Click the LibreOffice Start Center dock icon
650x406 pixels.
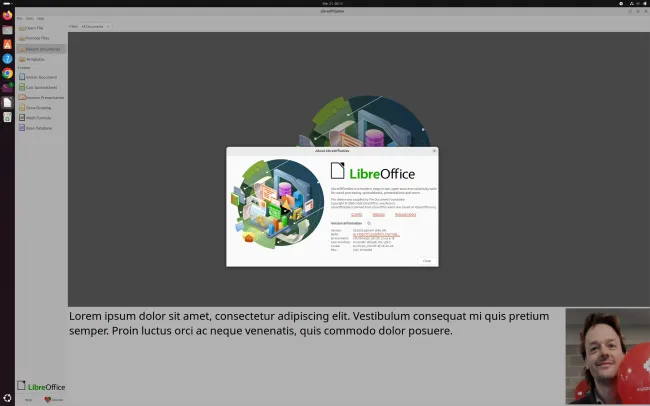click(x=7, y=102)
